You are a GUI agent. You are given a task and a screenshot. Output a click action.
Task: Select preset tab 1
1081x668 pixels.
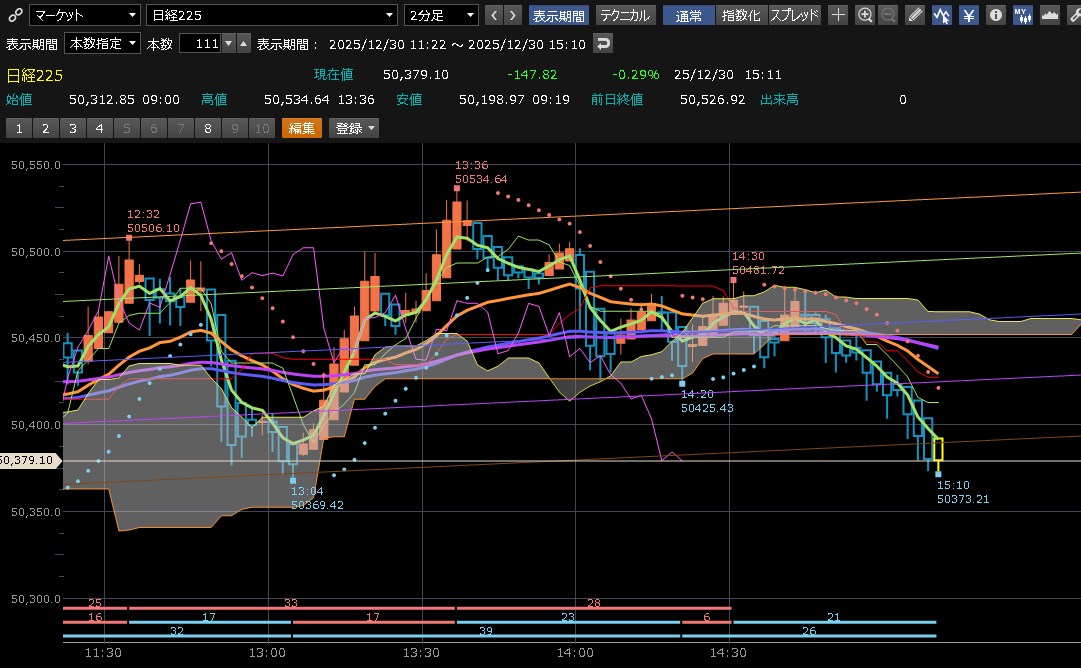[18, 128]
